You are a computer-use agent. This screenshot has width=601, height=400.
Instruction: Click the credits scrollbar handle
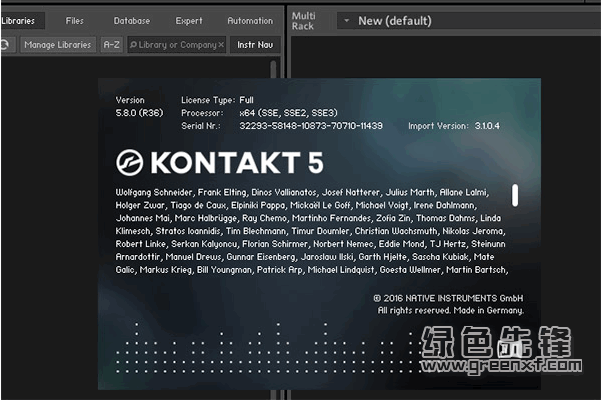pos(515,195)
